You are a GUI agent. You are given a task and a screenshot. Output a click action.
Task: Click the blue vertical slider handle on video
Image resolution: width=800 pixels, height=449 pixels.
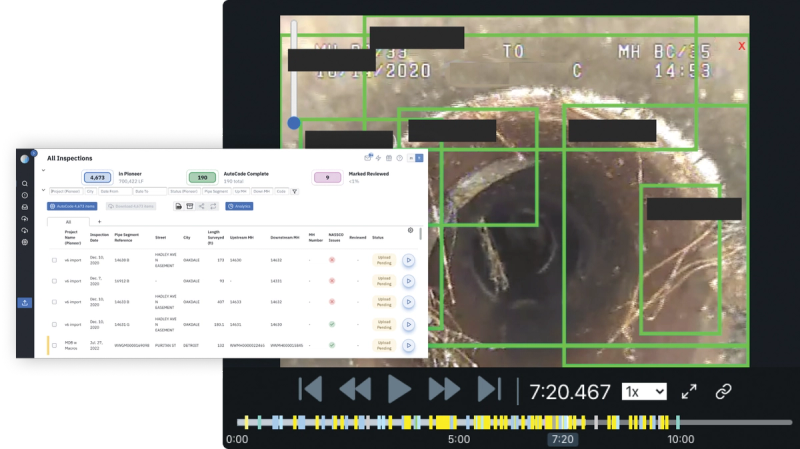tap(294, 123)
